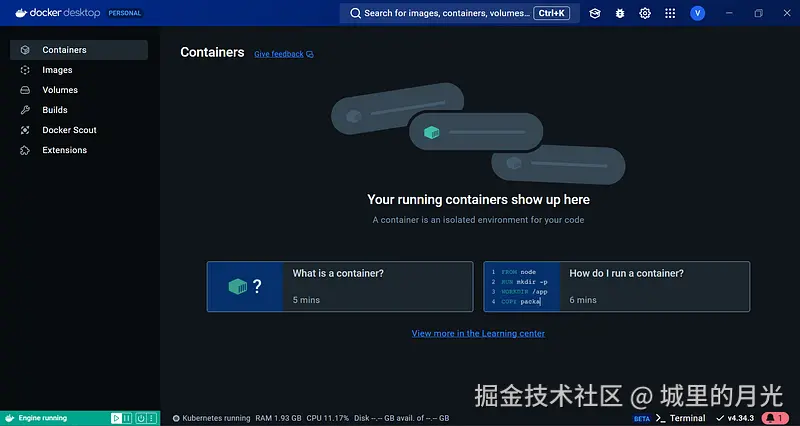
Task: Open the Troubleshoot bug icon
Action: [620, 13]
